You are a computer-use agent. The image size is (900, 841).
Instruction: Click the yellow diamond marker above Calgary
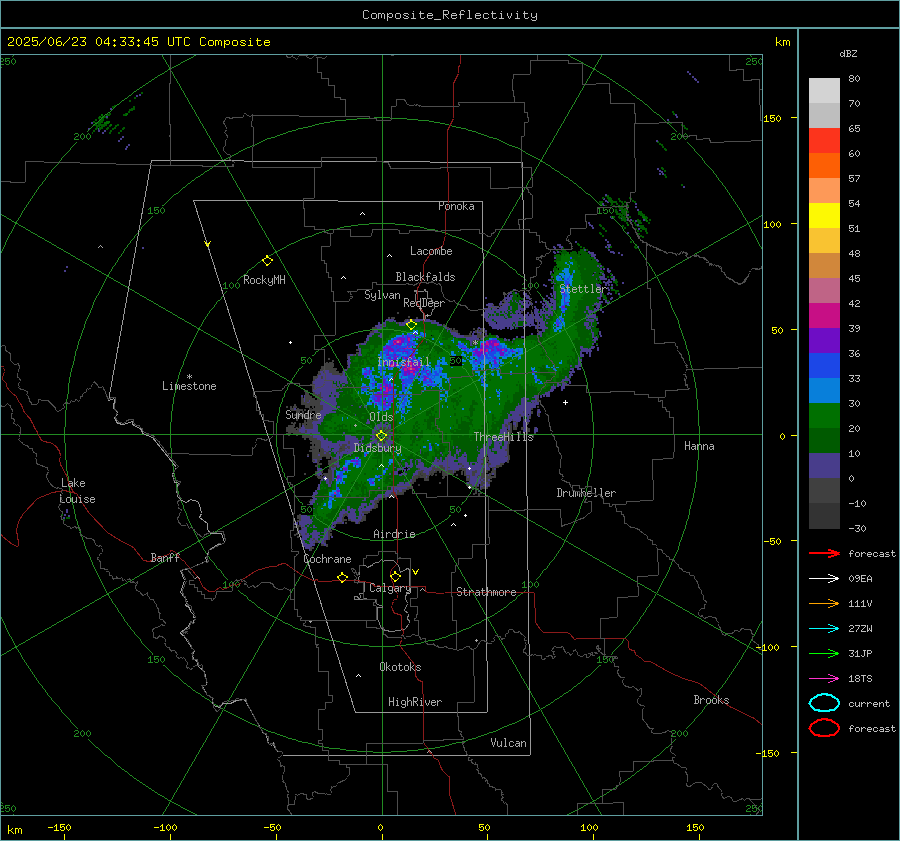pos(395,576)
